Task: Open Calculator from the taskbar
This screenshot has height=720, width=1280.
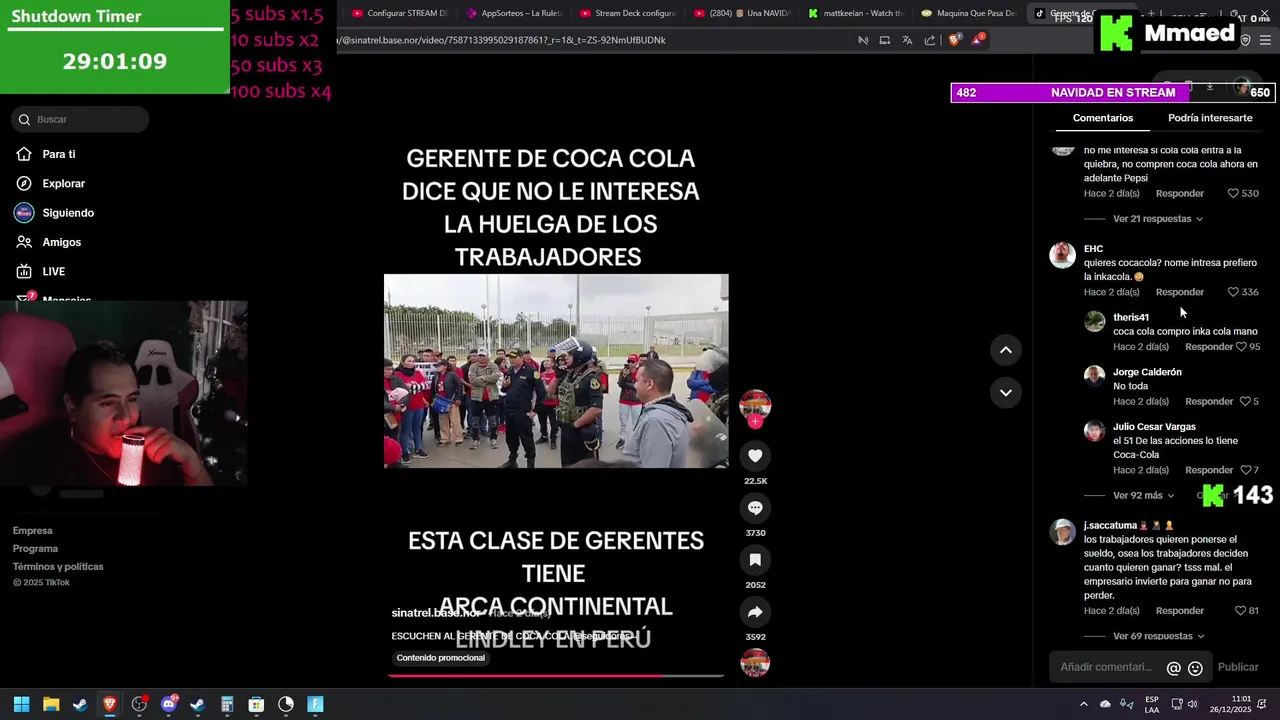Action: tap(227, 704)
